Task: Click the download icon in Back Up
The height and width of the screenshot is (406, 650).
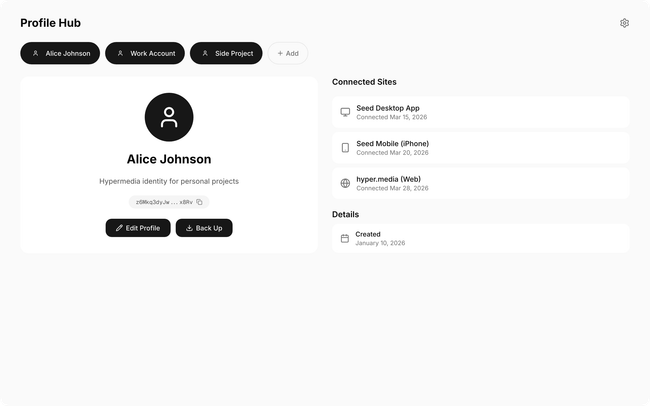Action: click(x=189, y=228)
